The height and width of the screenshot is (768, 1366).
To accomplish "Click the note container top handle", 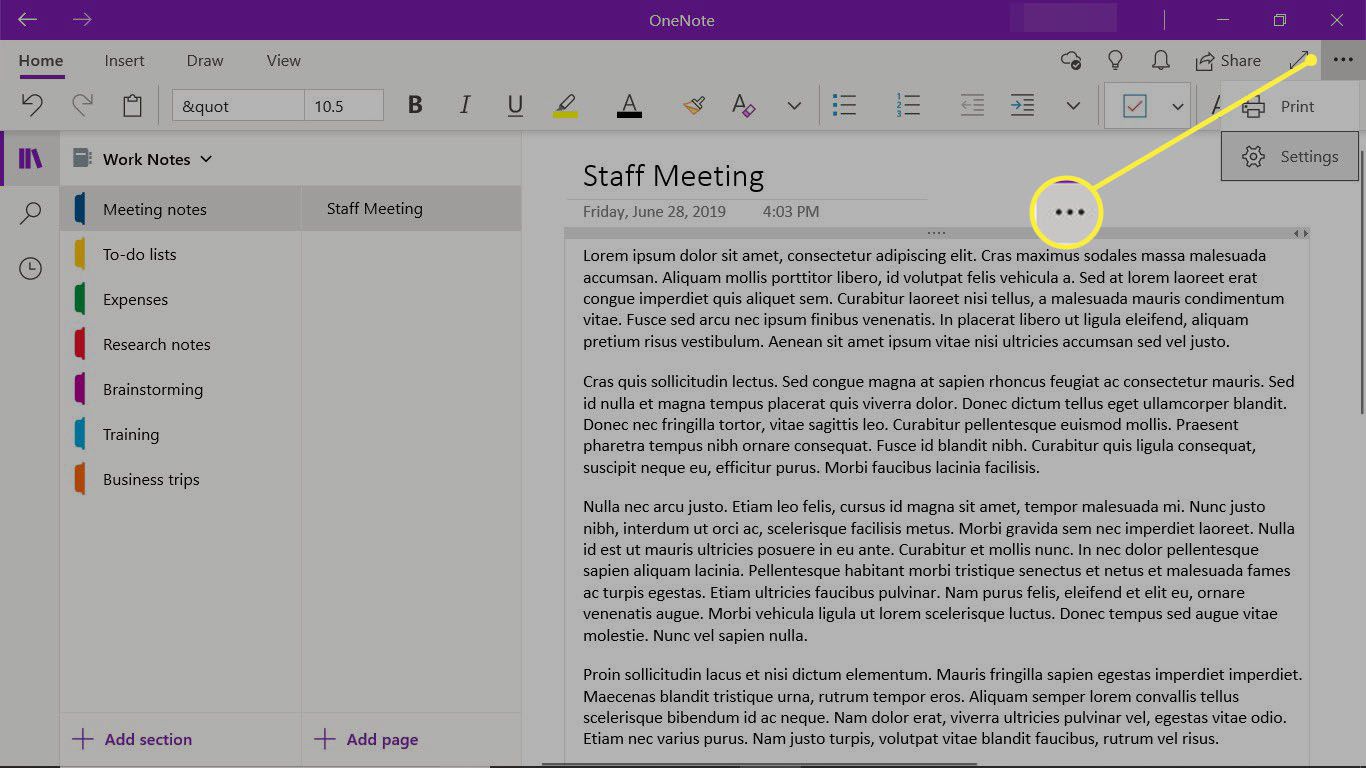I will 935,233.
